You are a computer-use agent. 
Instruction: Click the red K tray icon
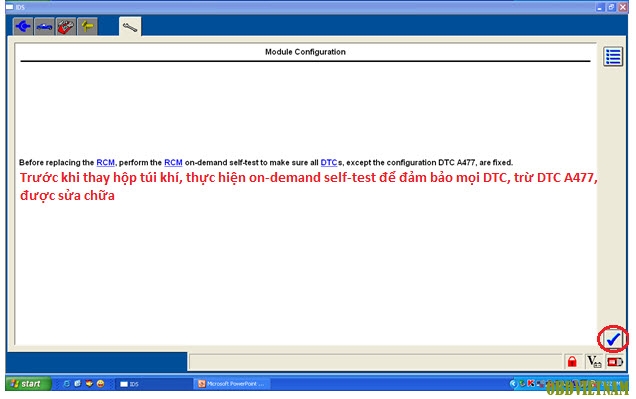(x=531, y=384)
